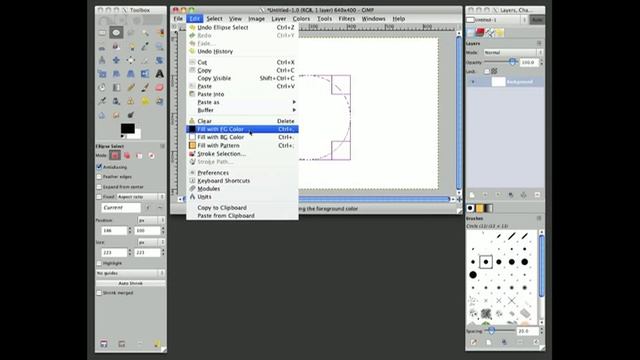Enable the Highlight checkbox
The width and height of the screenshot is (640, 360).
[x=99, y=263]
